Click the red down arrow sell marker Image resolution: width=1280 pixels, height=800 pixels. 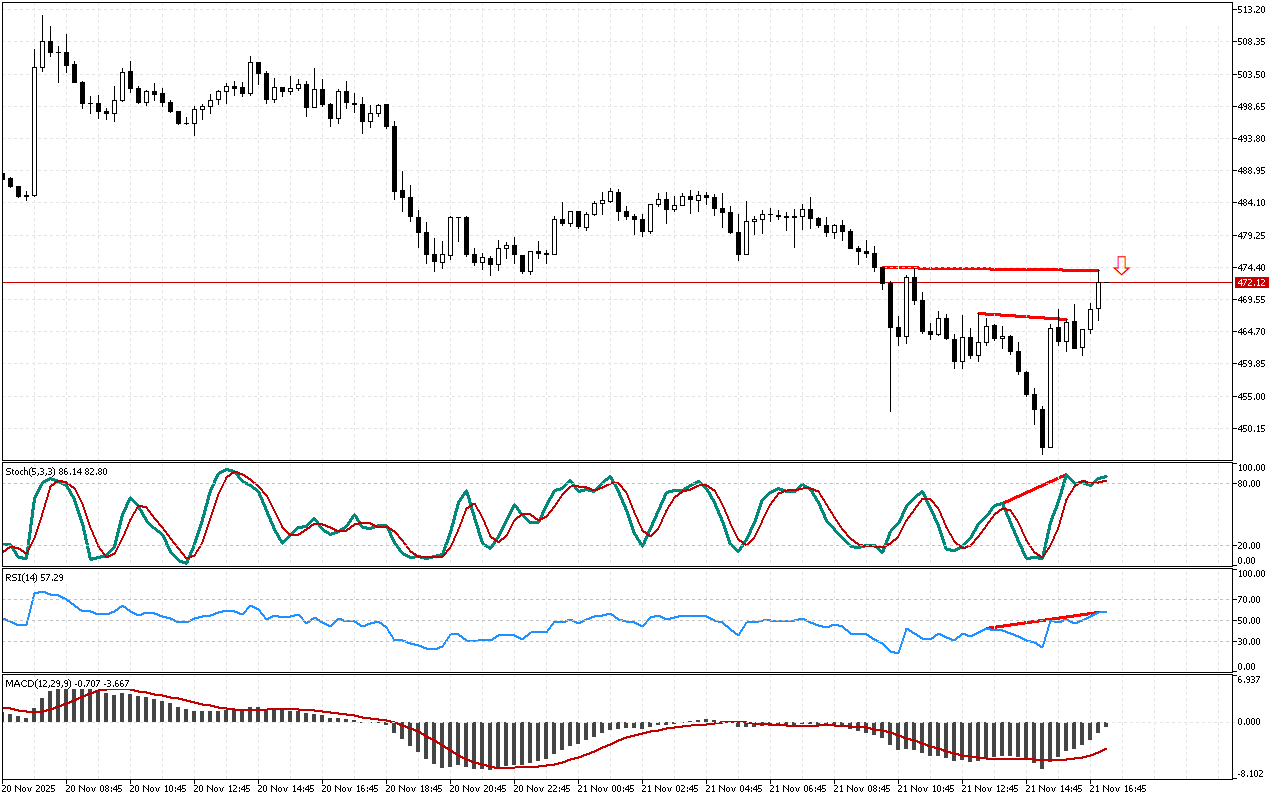[1122, 266]
